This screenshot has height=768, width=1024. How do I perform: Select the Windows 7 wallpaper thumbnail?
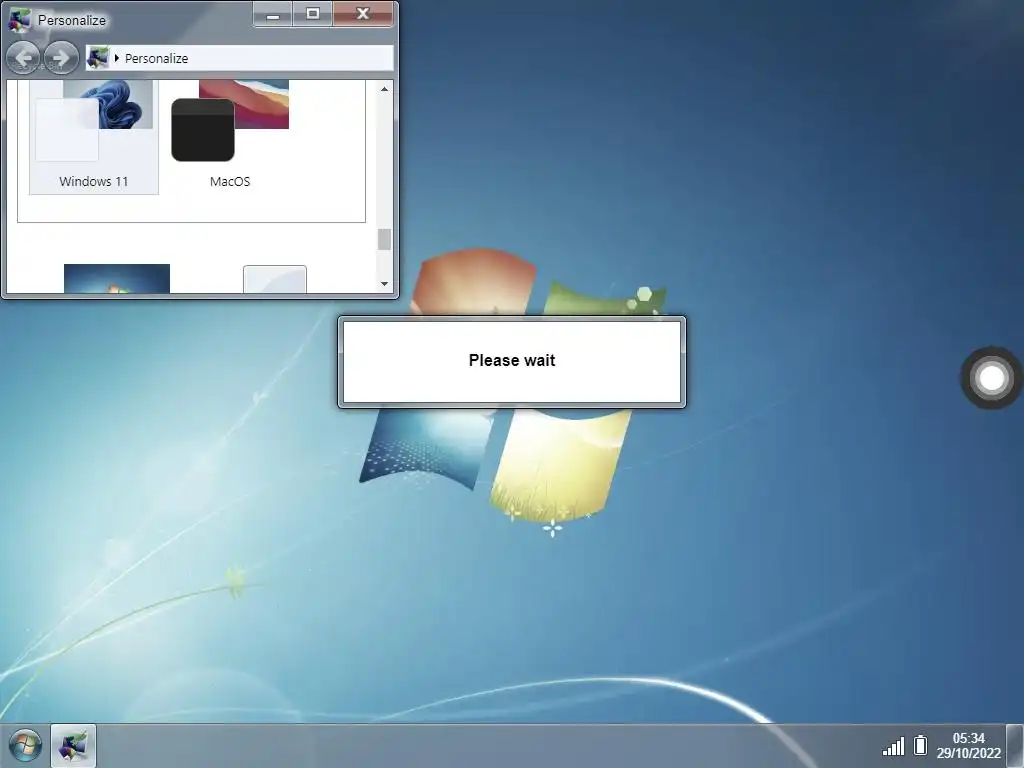click(x=117, y=278)
